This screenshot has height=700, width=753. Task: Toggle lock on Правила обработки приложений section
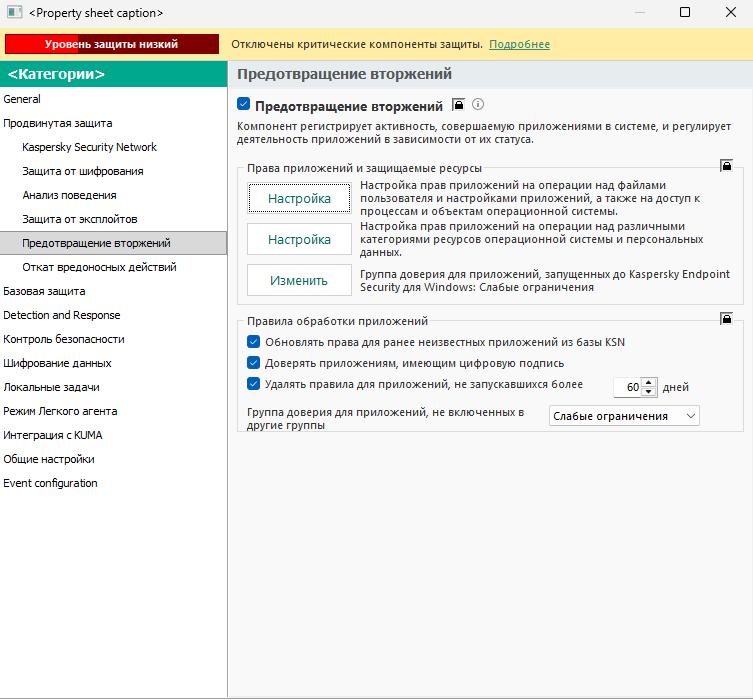[x=727, y=318]
